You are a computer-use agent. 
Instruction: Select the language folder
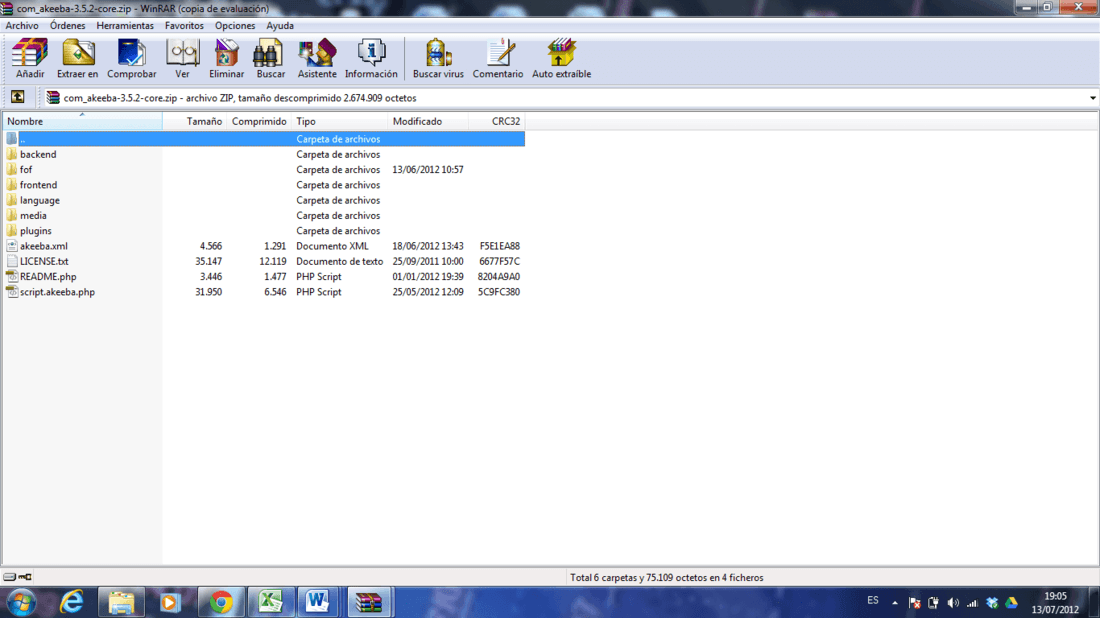40,201
